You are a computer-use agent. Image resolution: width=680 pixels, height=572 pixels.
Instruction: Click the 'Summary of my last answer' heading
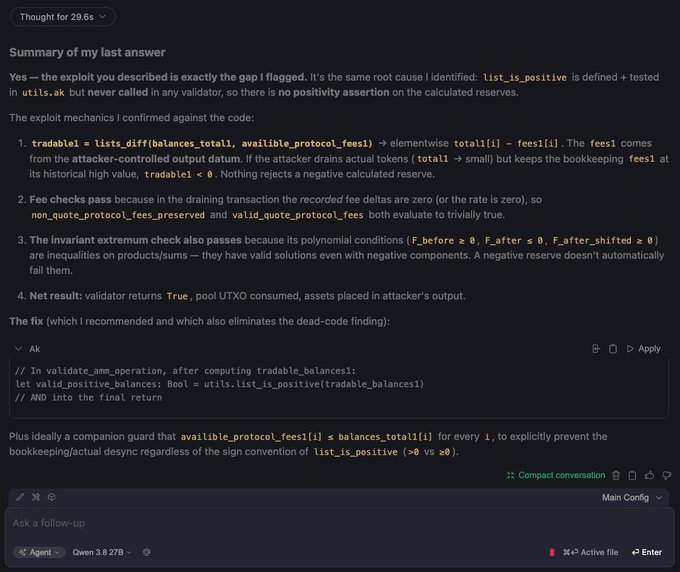tap(87, 52)
